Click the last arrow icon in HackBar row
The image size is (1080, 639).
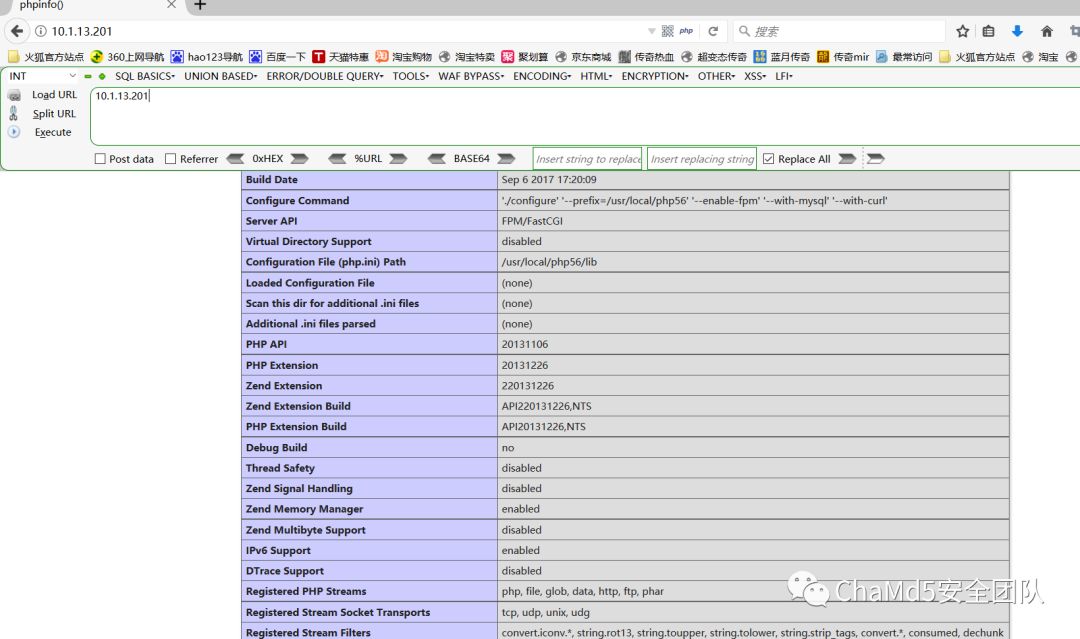click(875, 158)
